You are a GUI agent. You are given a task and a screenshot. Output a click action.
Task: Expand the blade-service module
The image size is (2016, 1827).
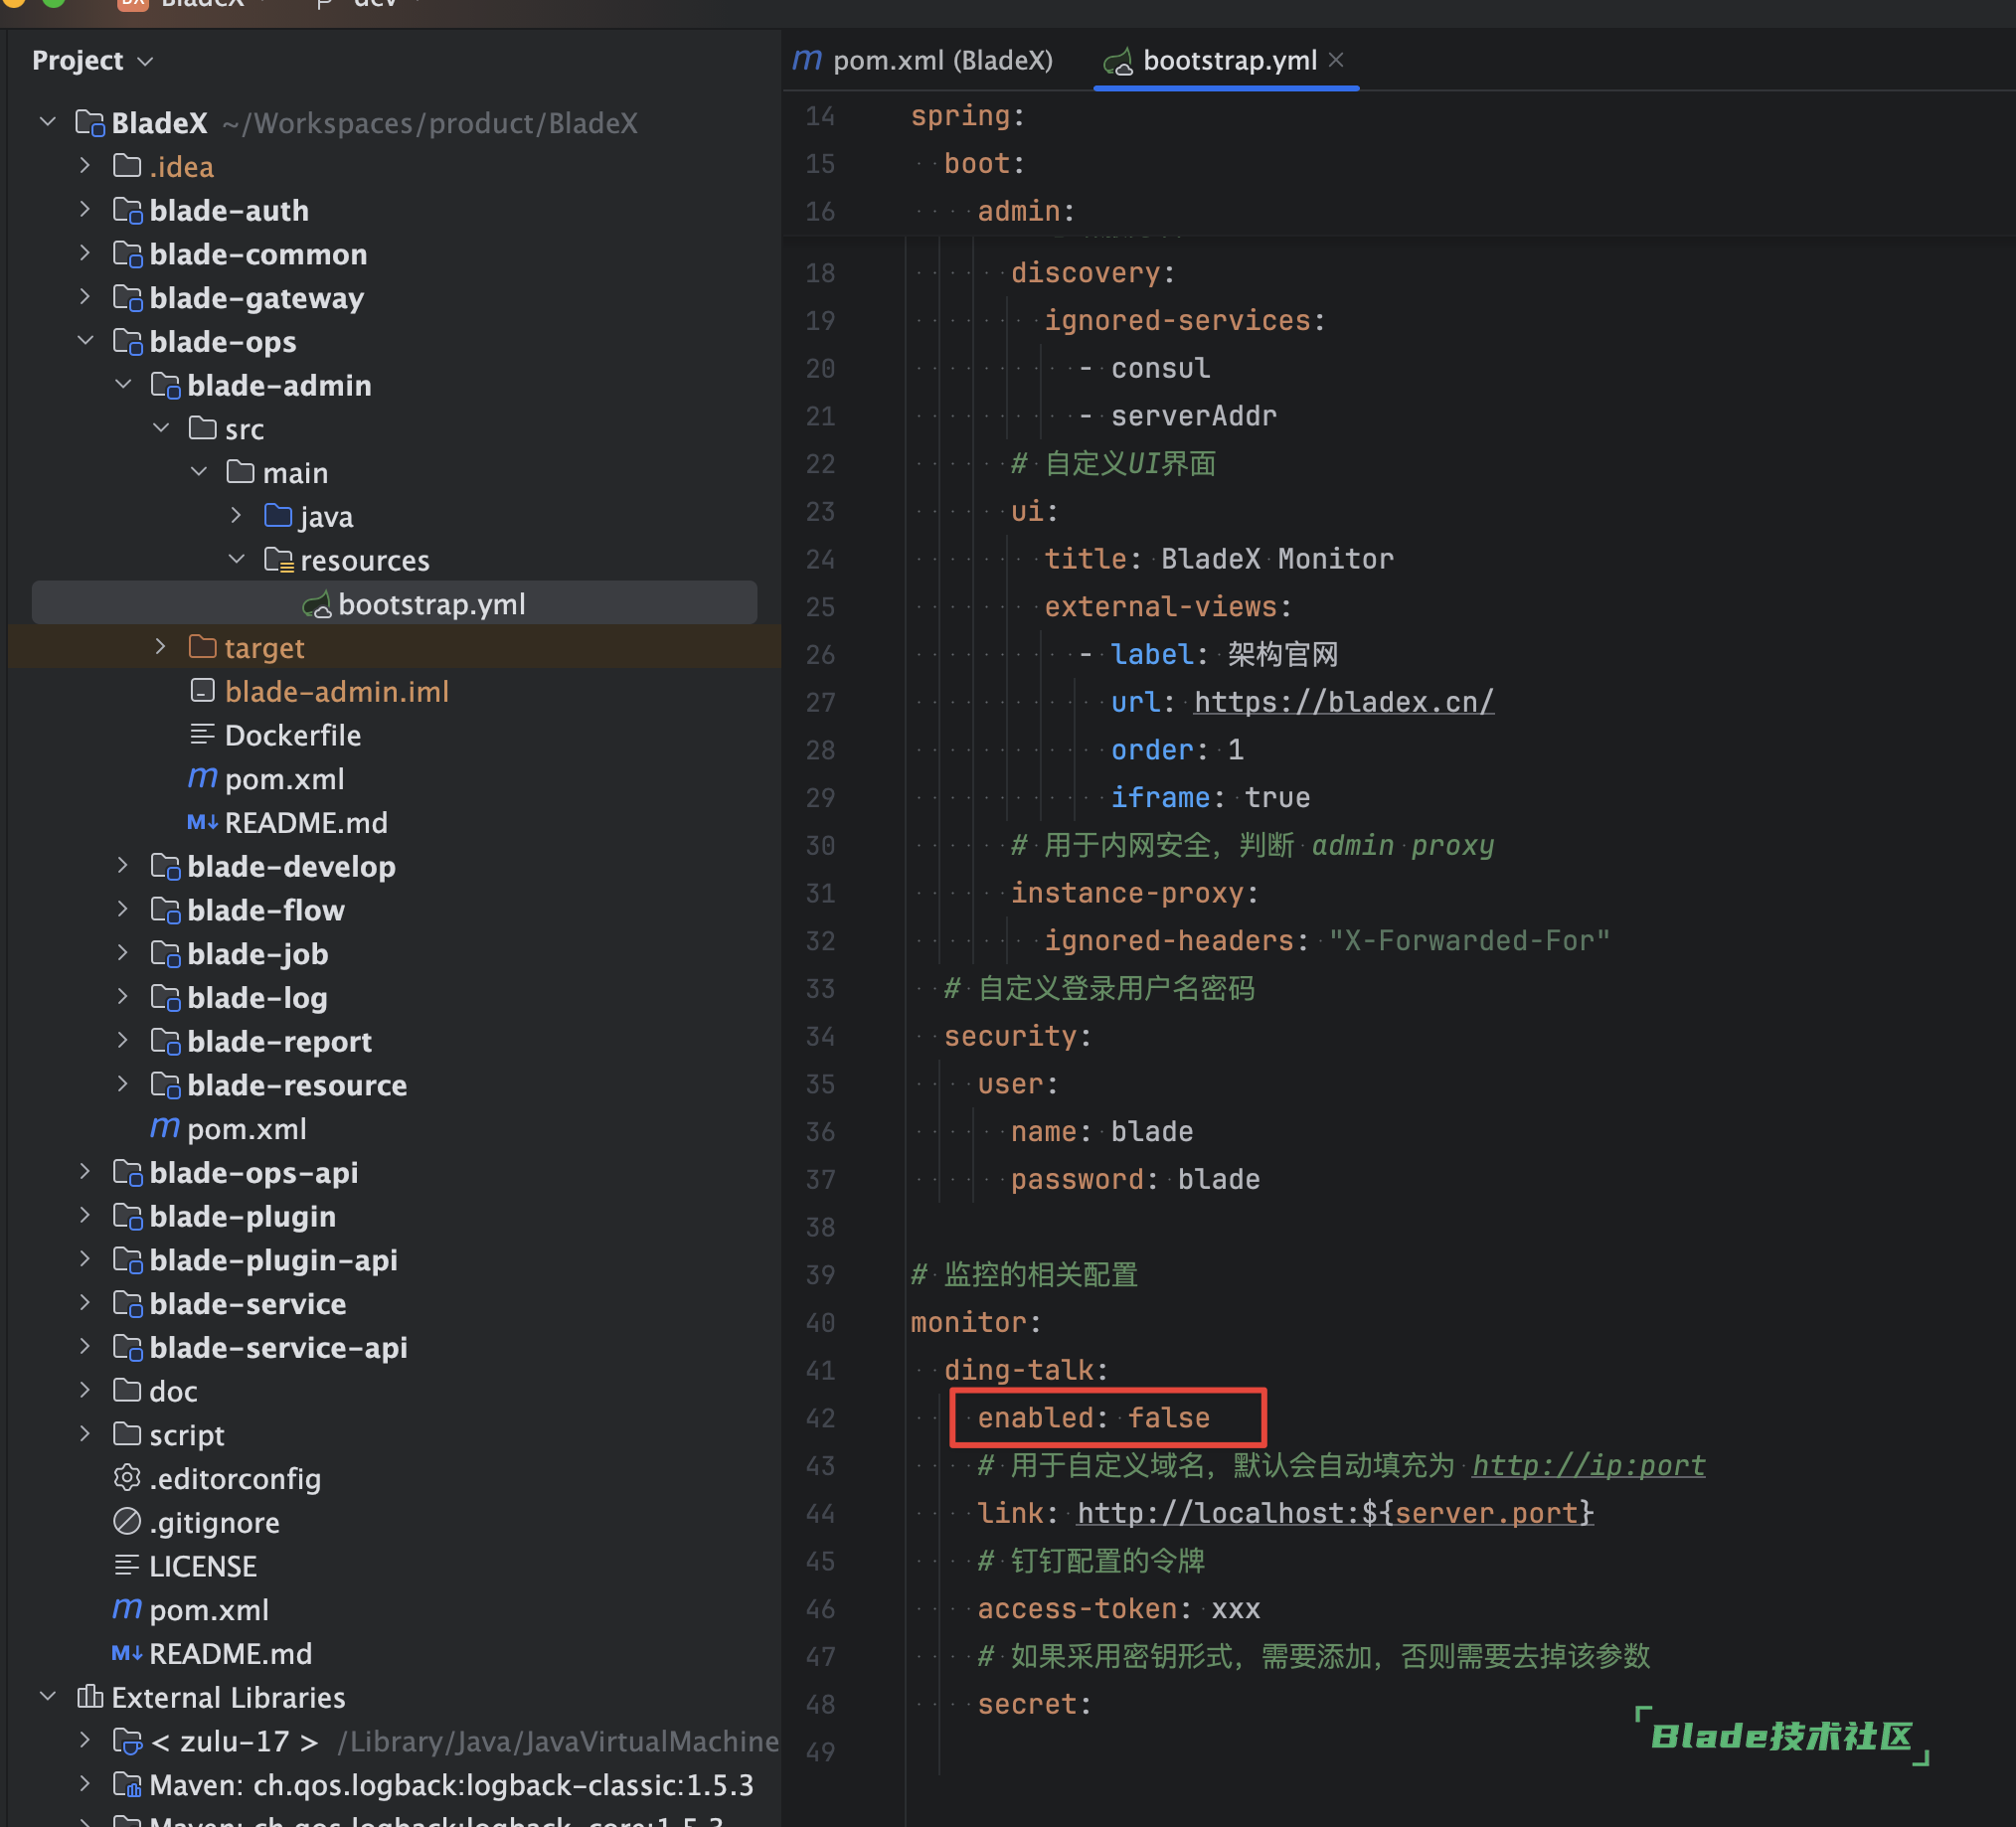[85, 1303]
